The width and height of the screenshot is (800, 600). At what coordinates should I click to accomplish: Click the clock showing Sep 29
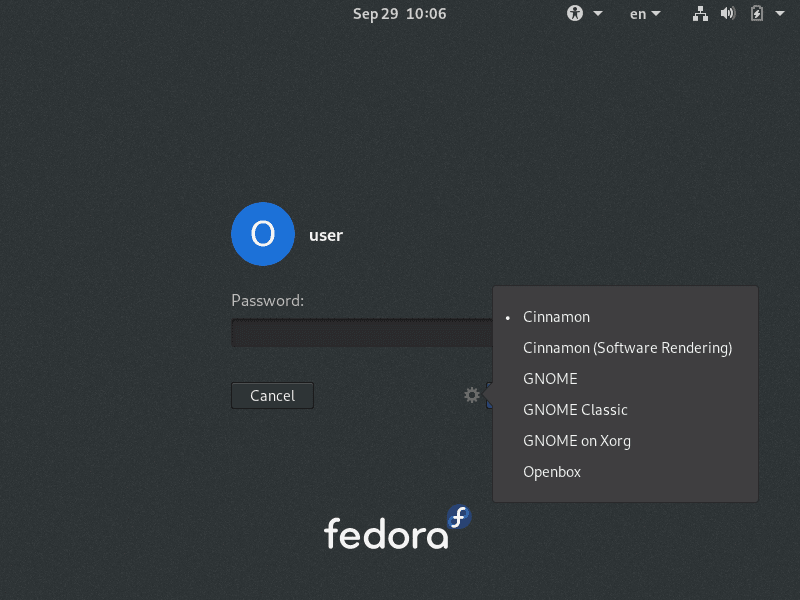point(399,13)
